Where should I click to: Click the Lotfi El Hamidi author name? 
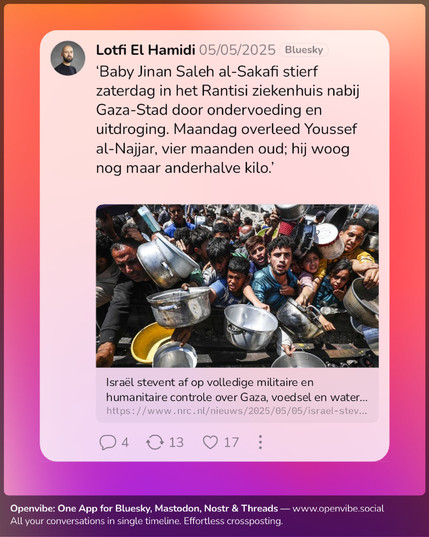[146, 50]
